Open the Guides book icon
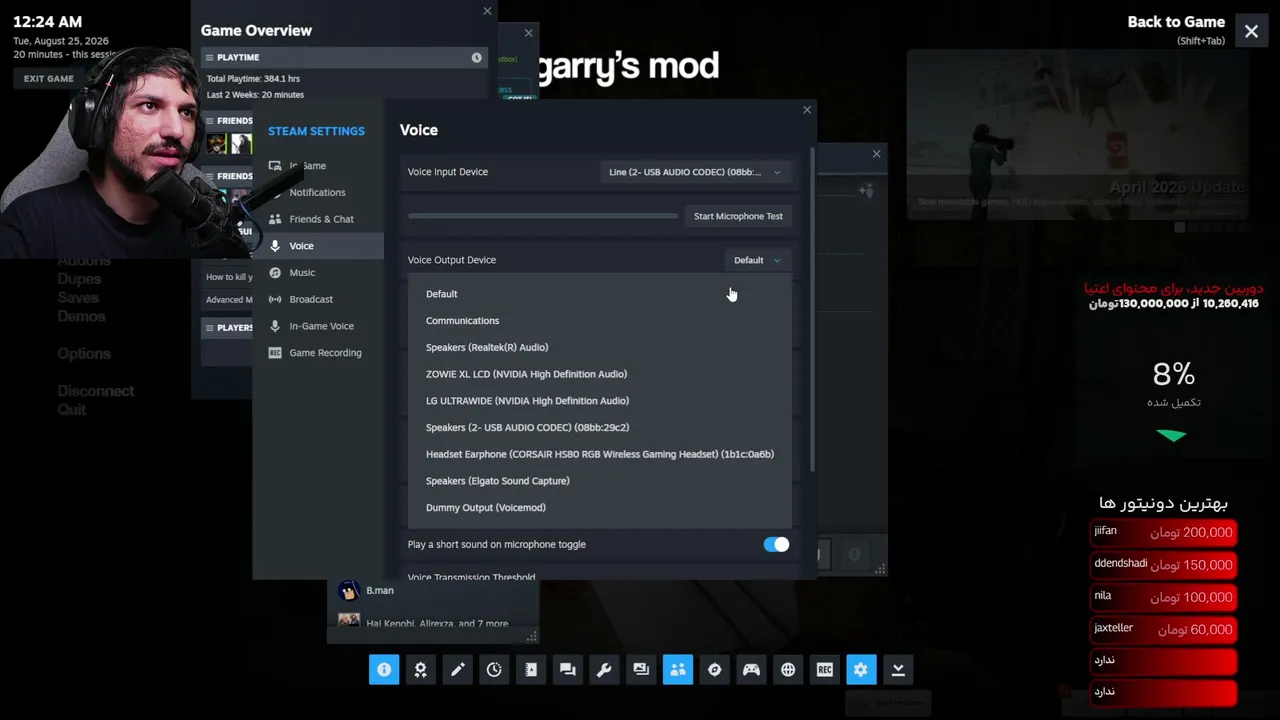This screenshot has height=720, width=1280. [531, 670]
